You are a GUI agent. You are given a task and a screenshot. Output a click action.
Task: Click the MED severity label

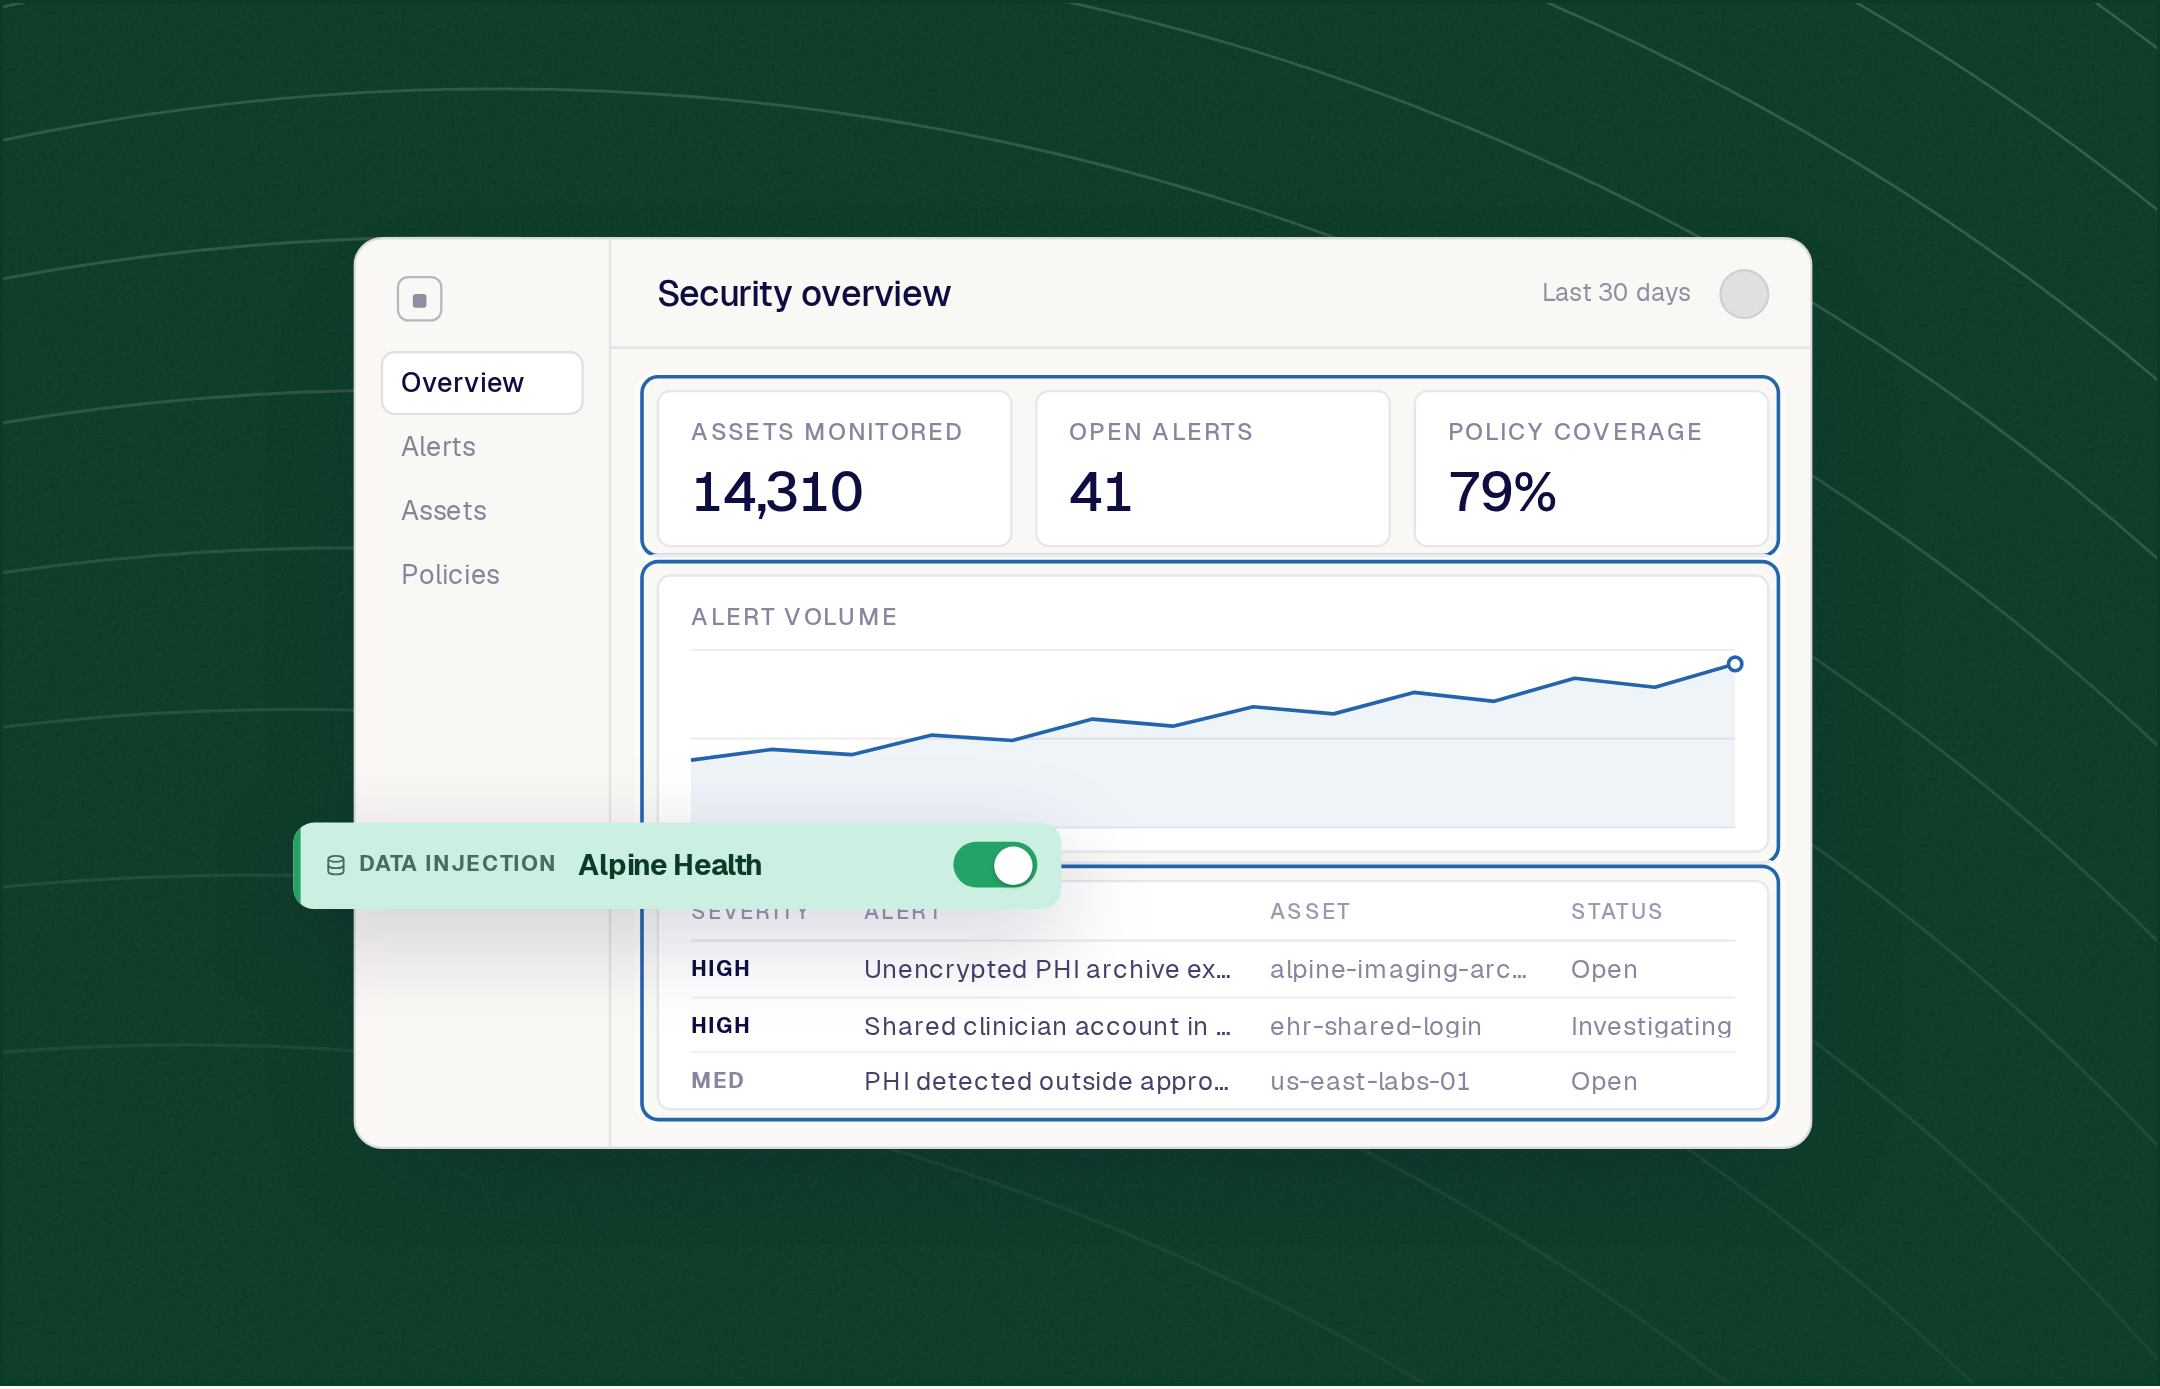(717, 1081)
